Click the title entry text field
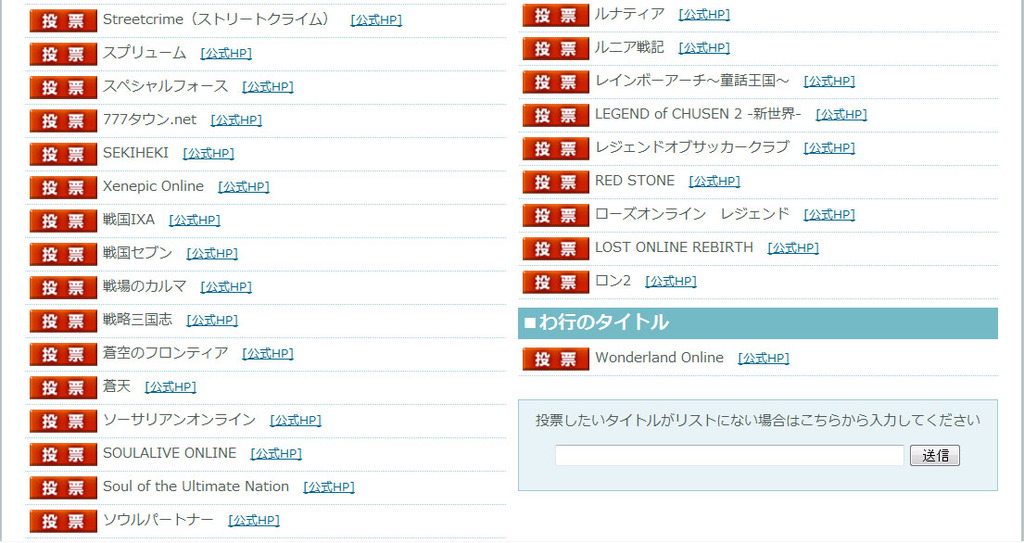Screen dimensions: 1024x543 pyautogui.click(x=729, y=456)
